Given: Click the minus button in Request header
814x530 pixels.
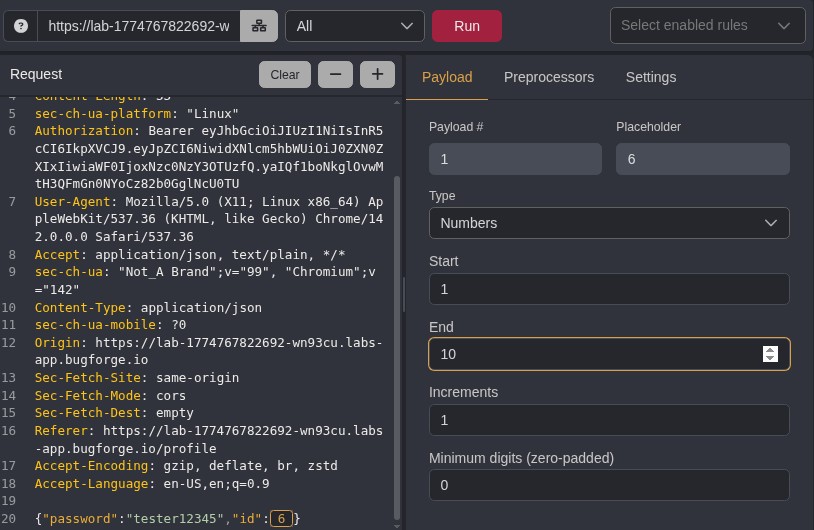Looking at the screenshot, I should [x=335, y=74].
